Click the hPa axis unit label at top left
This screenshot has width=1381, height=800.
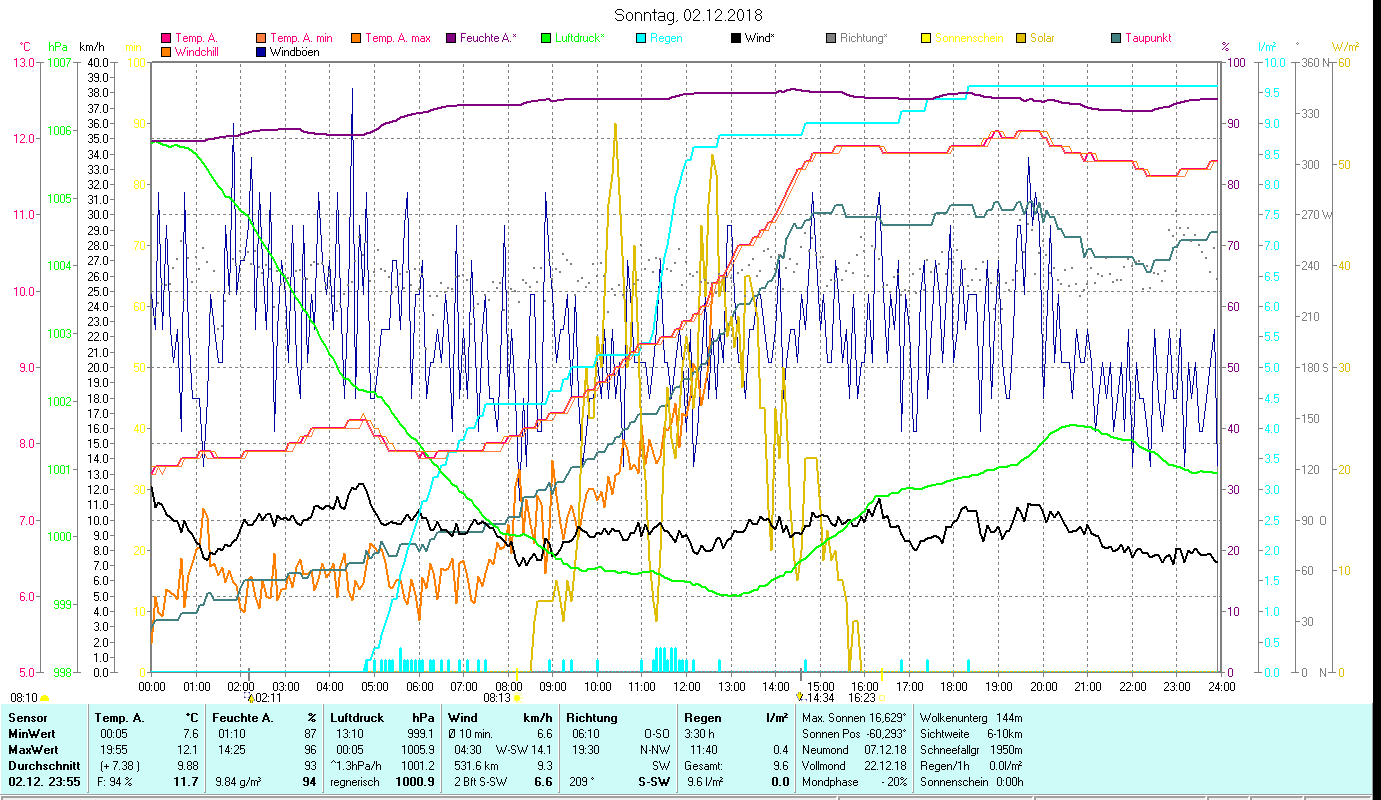[x=59, y=46]
